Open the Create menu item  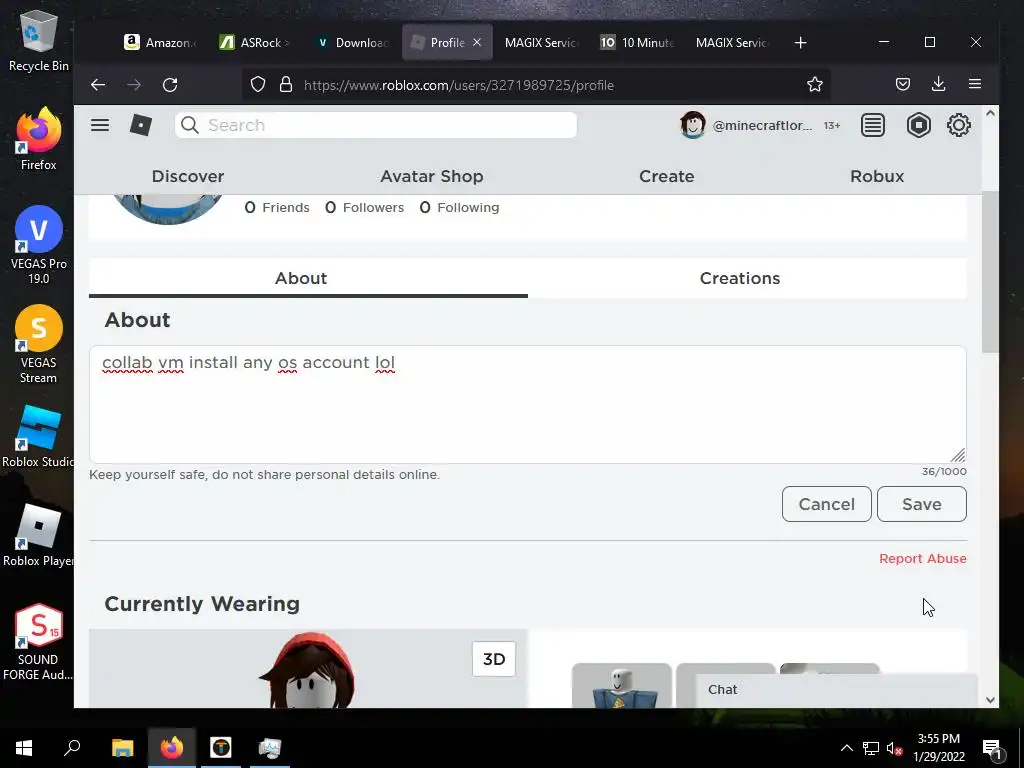coord(666,176)
